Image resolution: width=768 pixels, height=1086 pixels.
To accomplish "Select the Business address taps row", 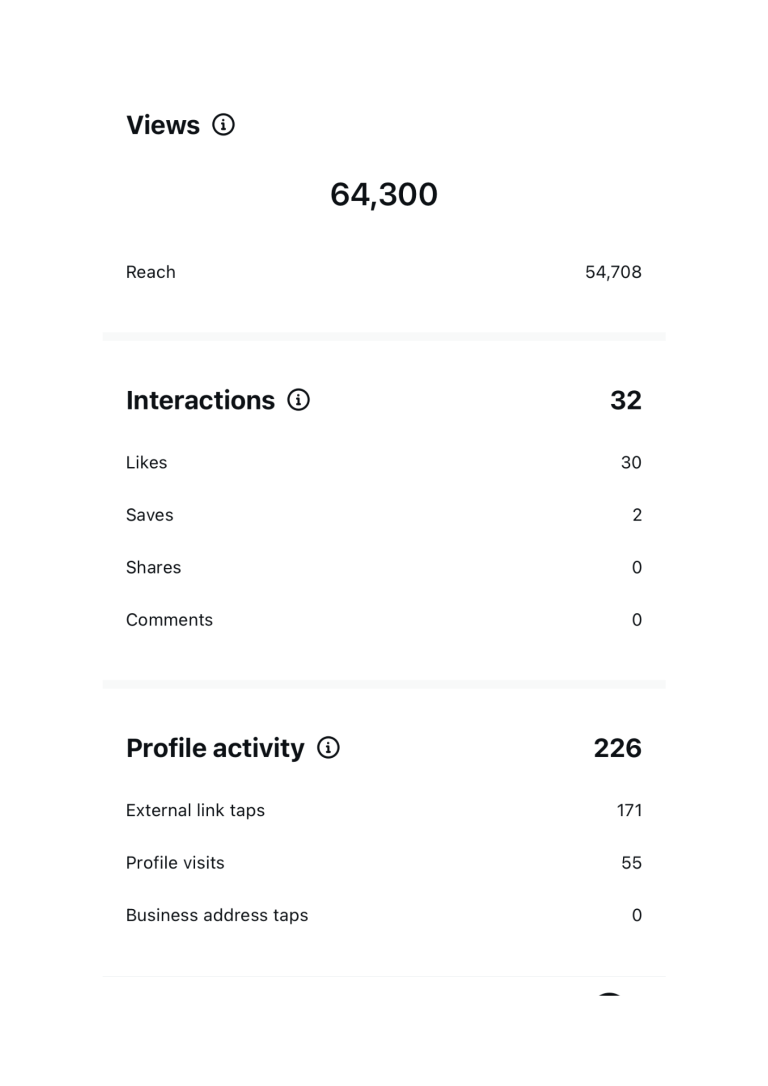I will [x=384, y=916].
